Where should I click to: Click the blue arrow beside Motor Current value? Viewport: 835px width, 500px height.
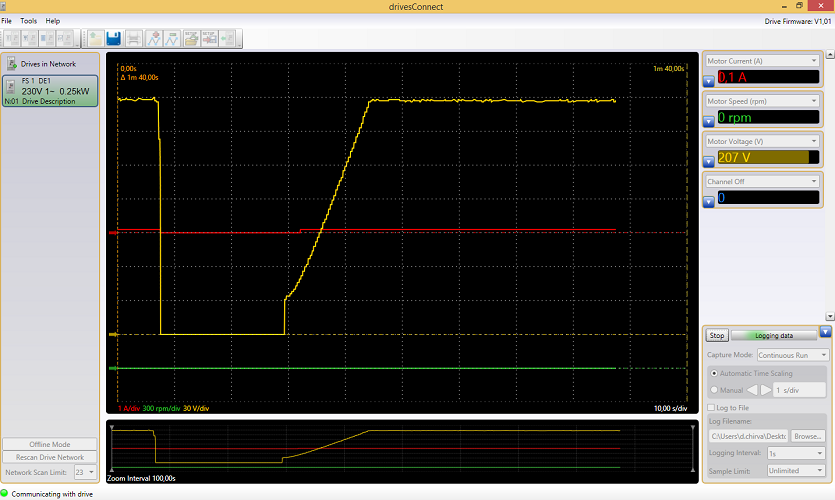(x=709, y=81)
